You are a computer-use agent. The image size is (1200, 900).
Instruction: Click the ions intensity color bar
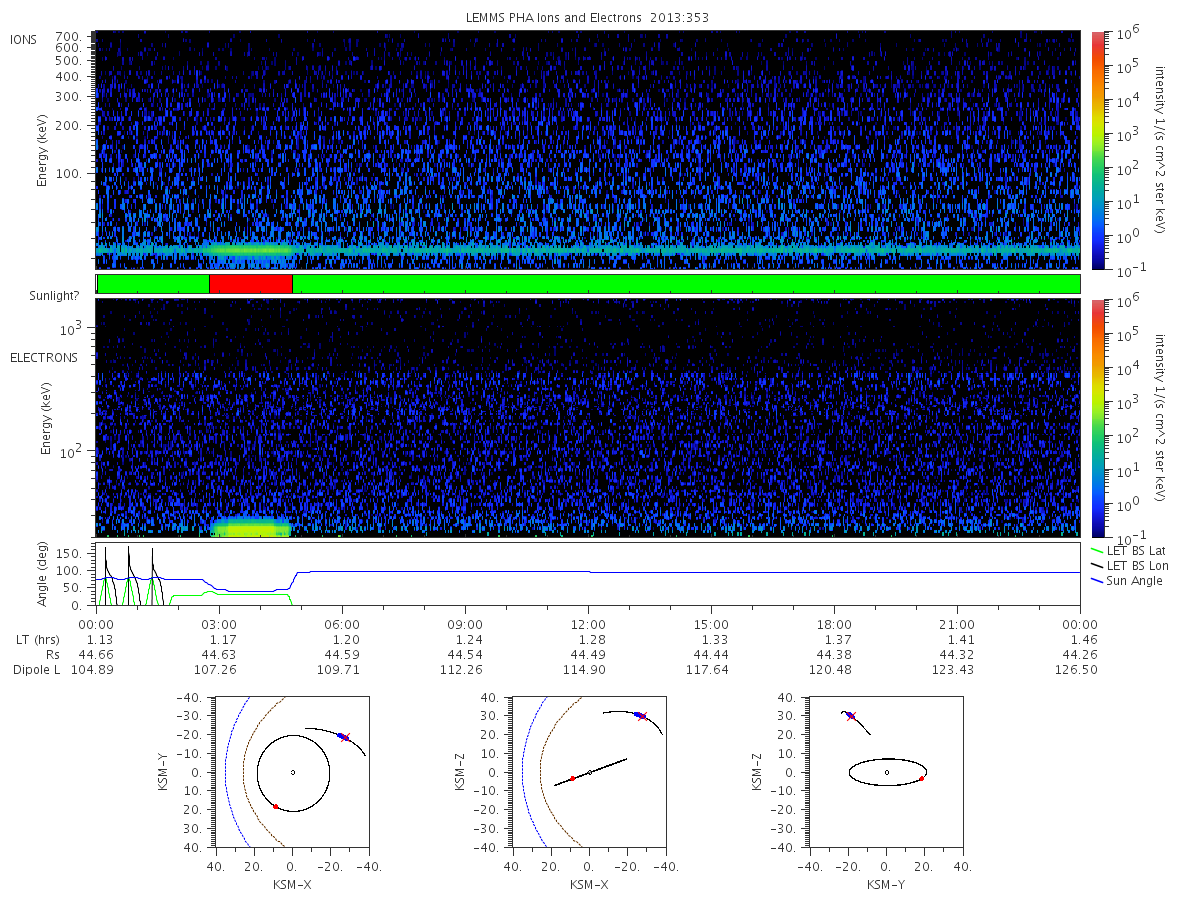[x=1097, y=148]
